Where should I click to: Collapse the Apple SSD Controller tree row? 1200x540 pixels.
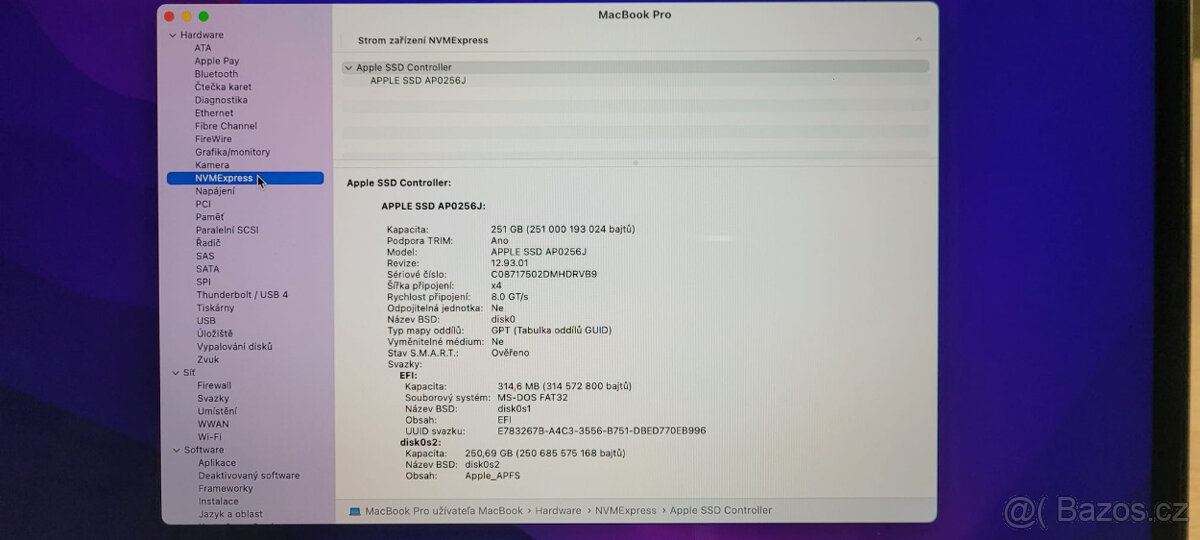click(348, 68)
